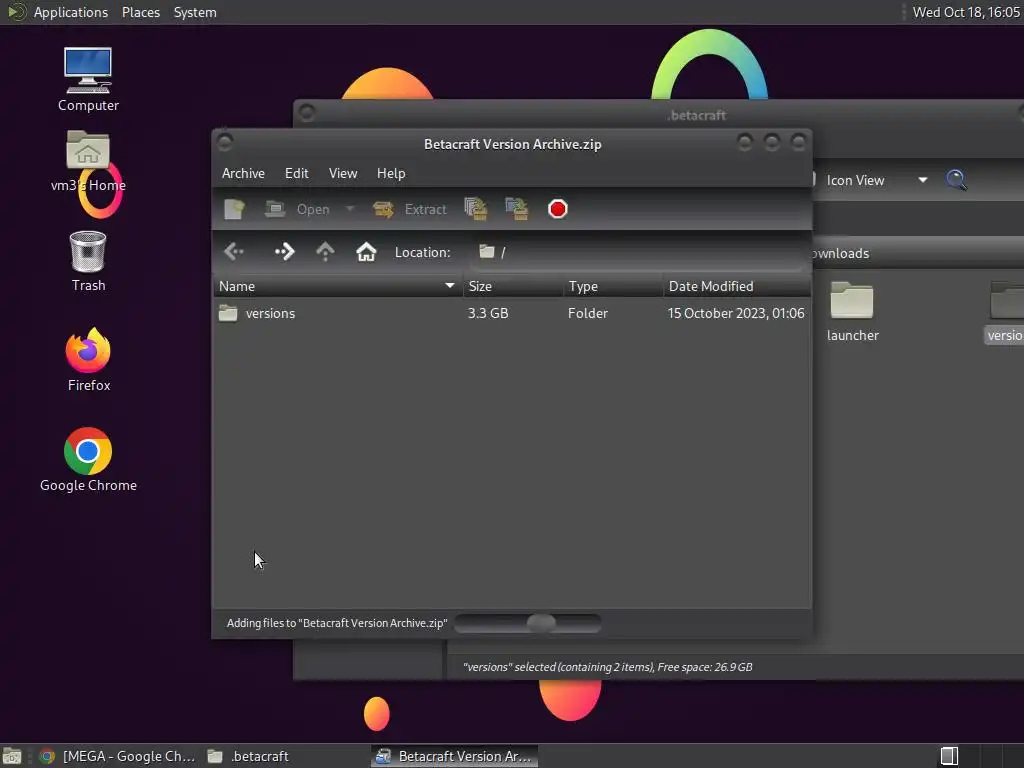Open the View menu
Screen dimensions: 1024x768
pyautogui.click(x=343, y=173)
